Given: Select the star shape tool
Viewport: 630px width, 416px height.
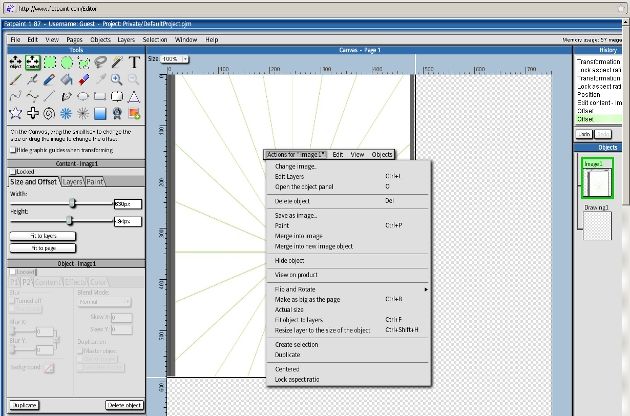Looking at the screenshot, I should (x=15, y=113).
